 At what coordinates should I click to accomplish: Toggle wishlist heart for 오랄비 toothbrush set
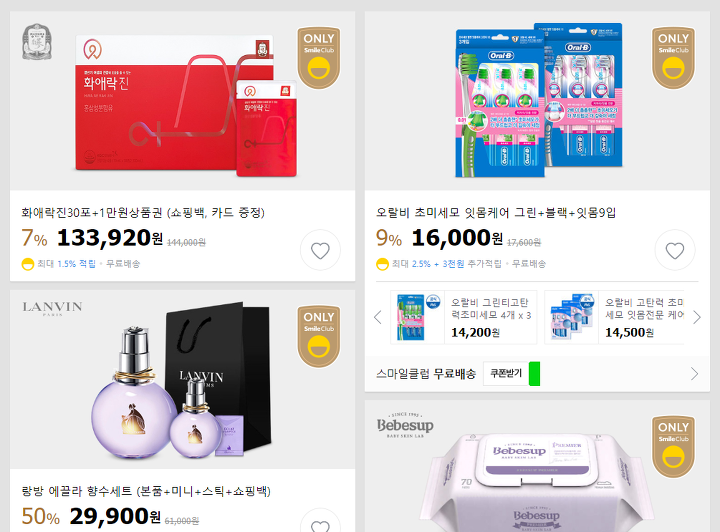point(675,251)
